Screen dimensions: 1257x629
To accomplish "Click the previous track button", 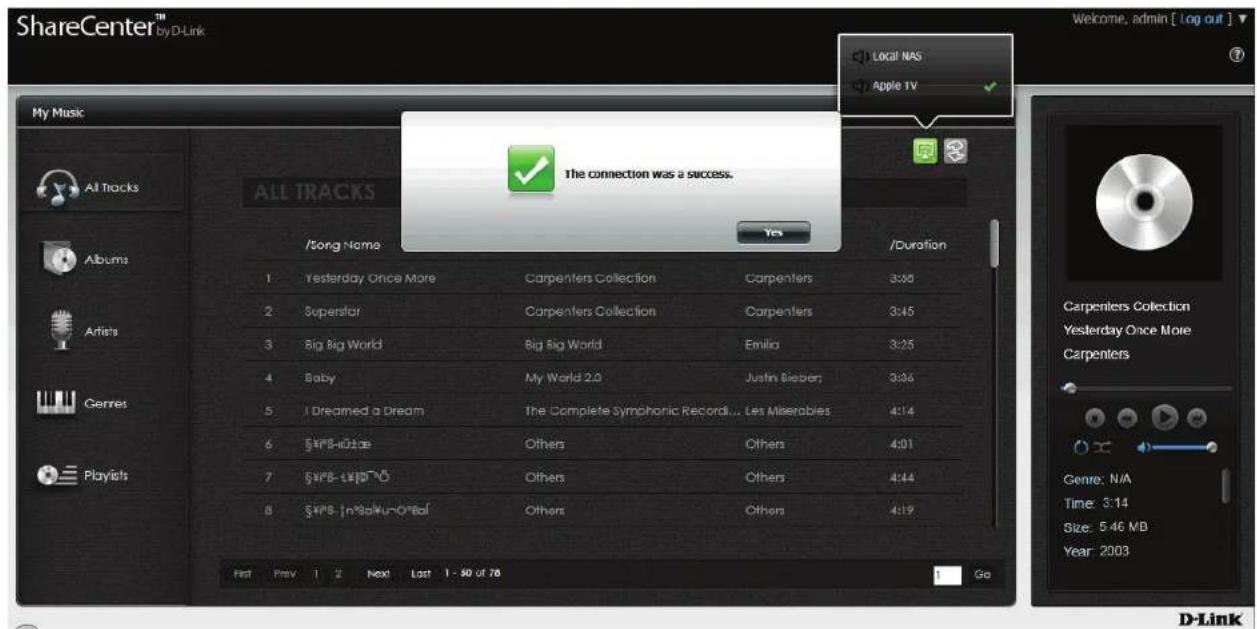I will point(1126,417).
